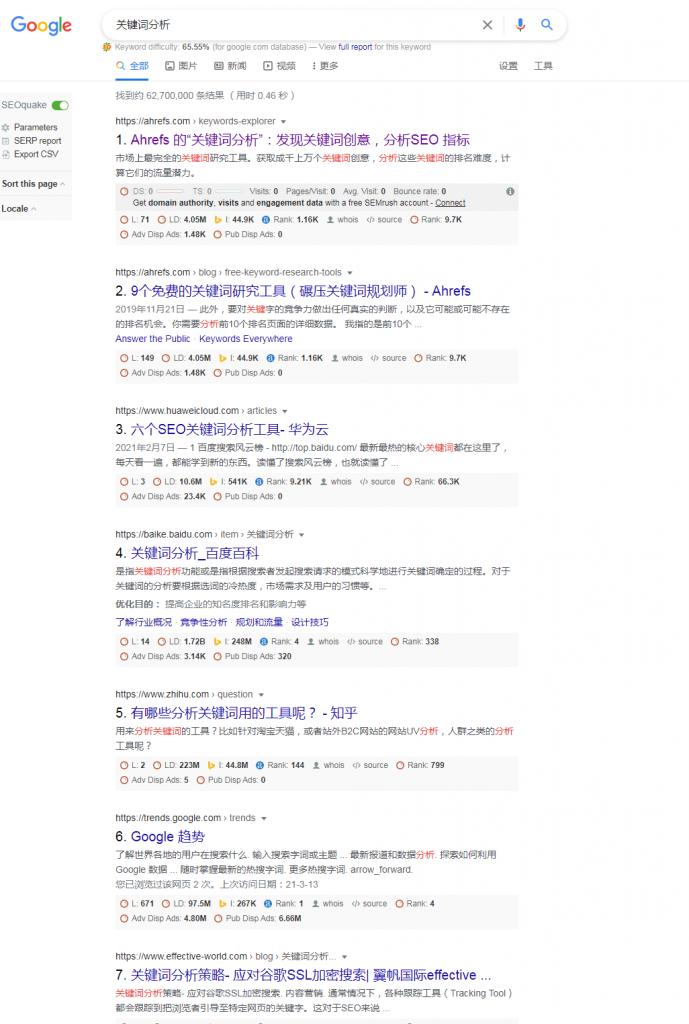Open dropdown arrow next to free-keyword-research-tools URL
The width and height of the screenshot is (689, 1024).
(x=350, y=273)
